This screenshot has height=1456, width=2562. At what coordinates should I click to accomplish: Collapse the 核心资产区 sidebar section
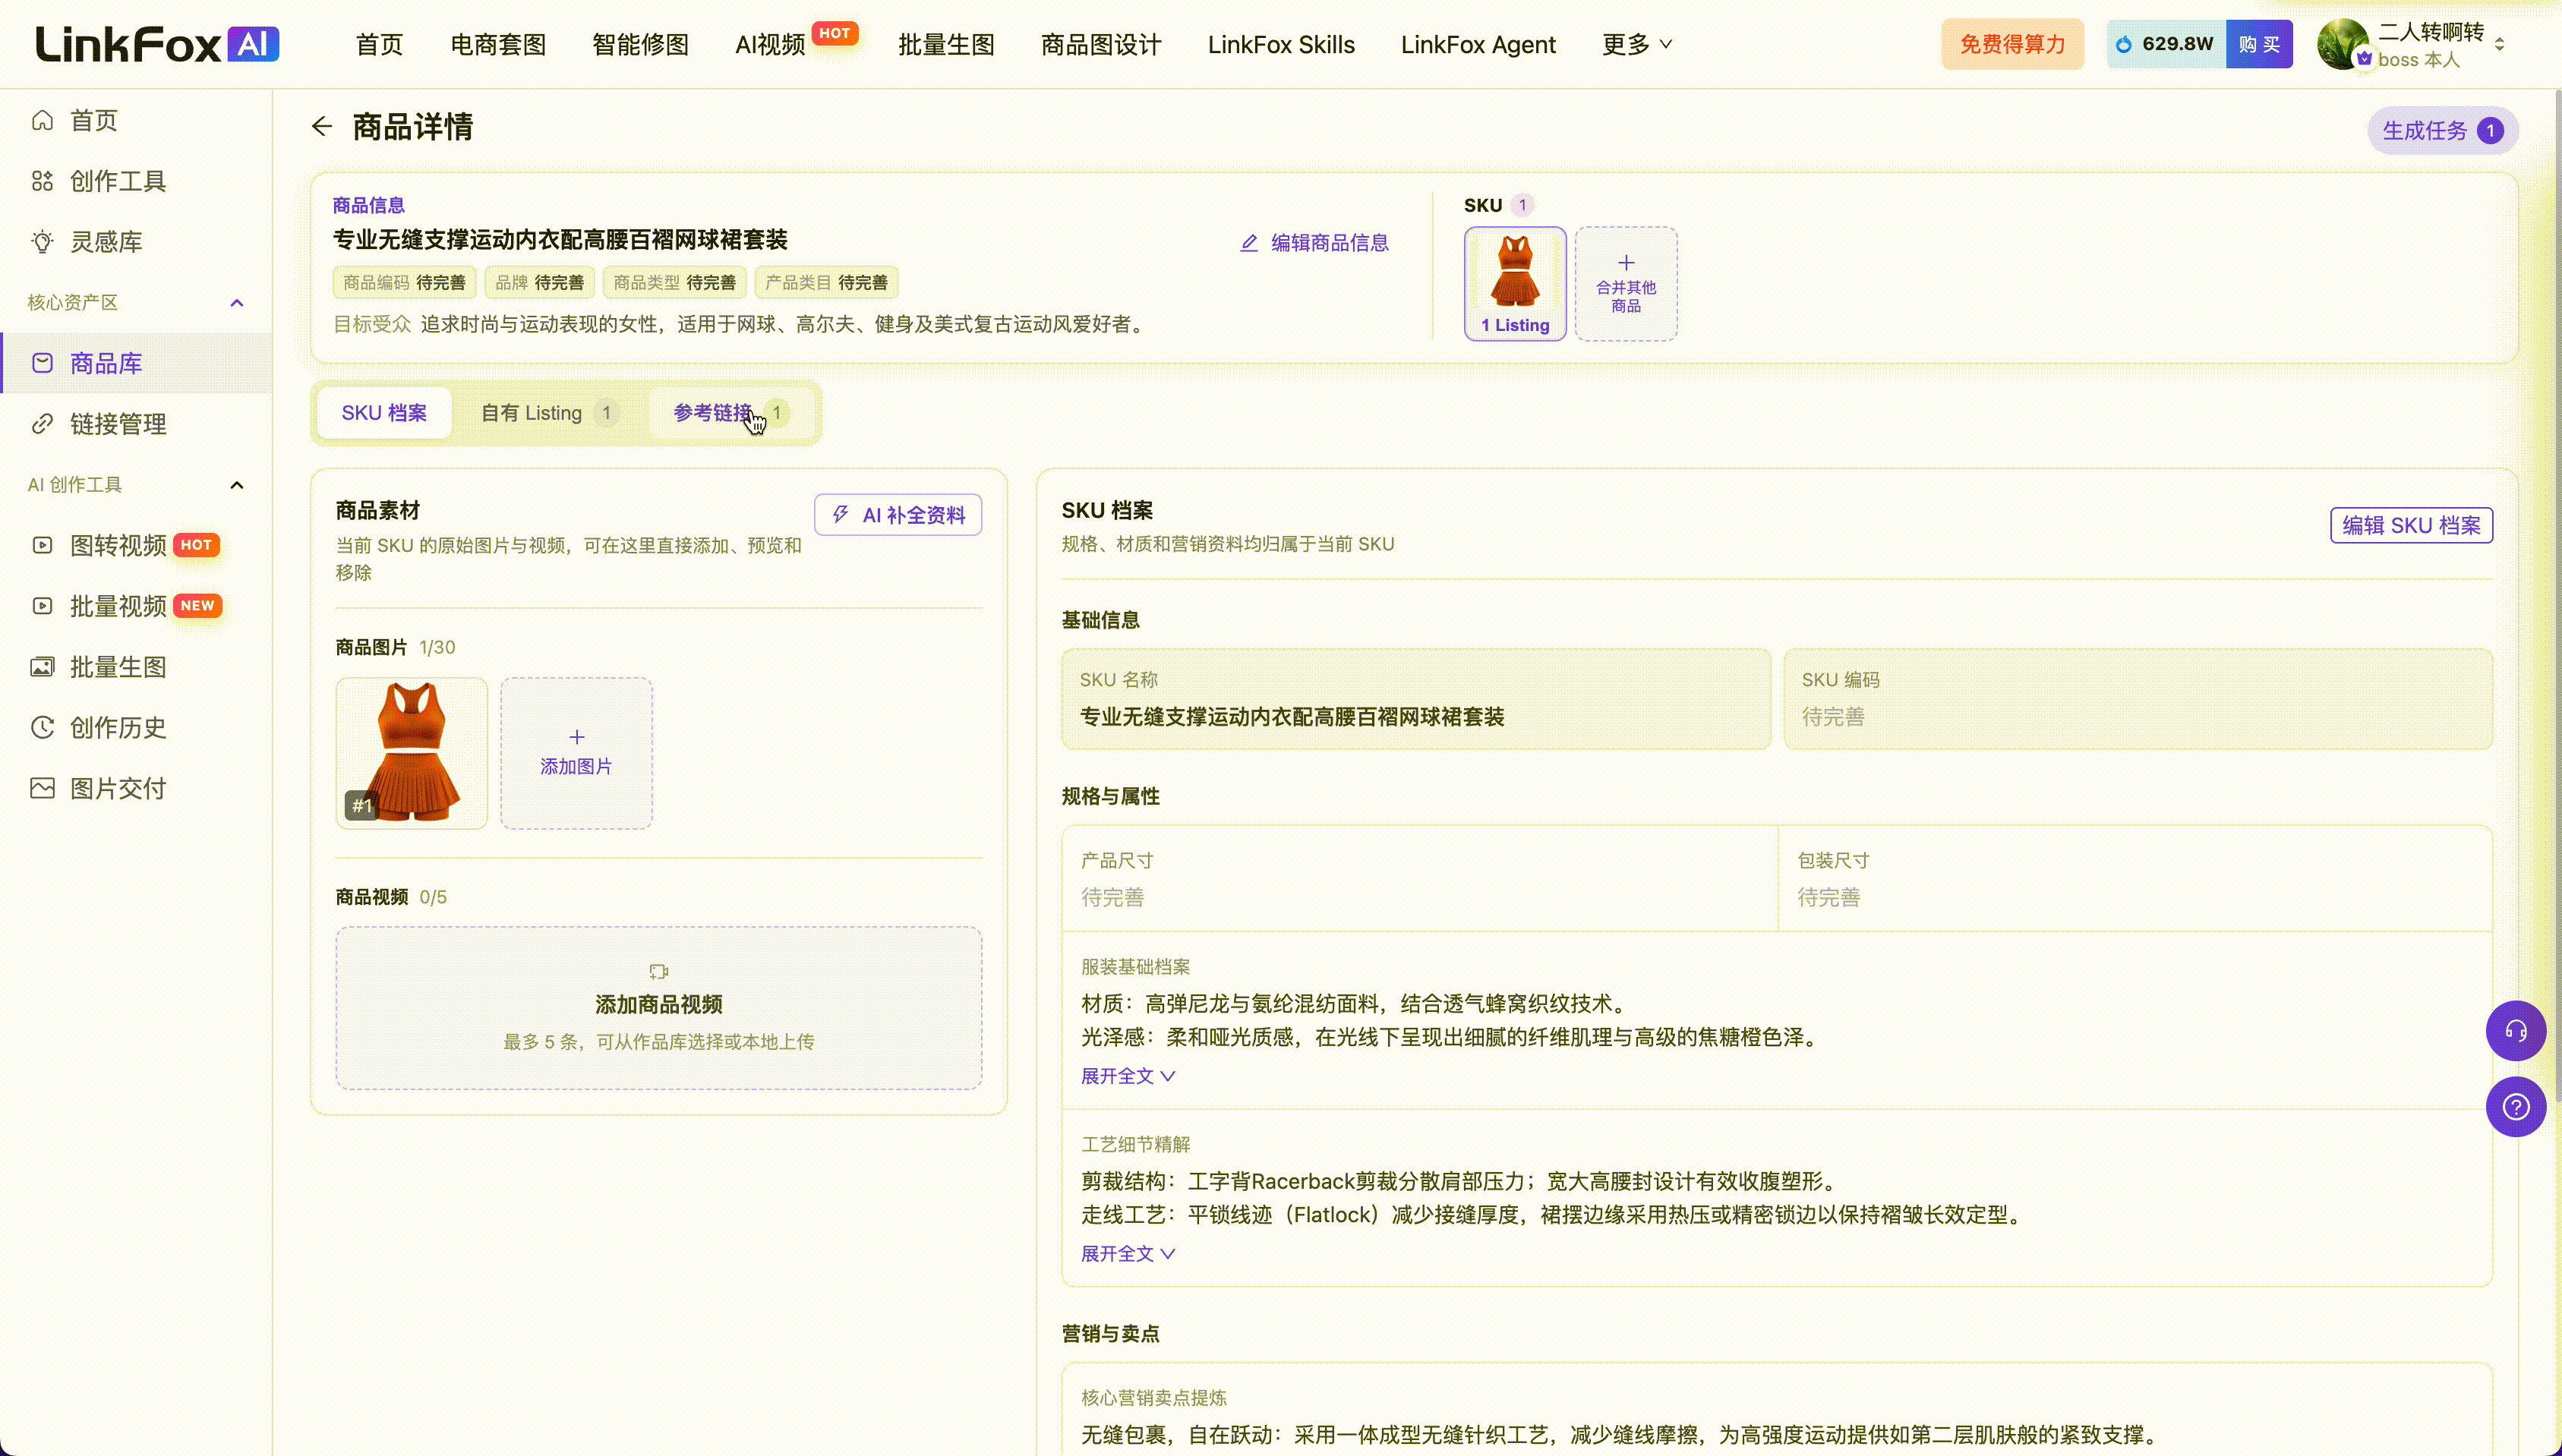click(x=237, y=302)
